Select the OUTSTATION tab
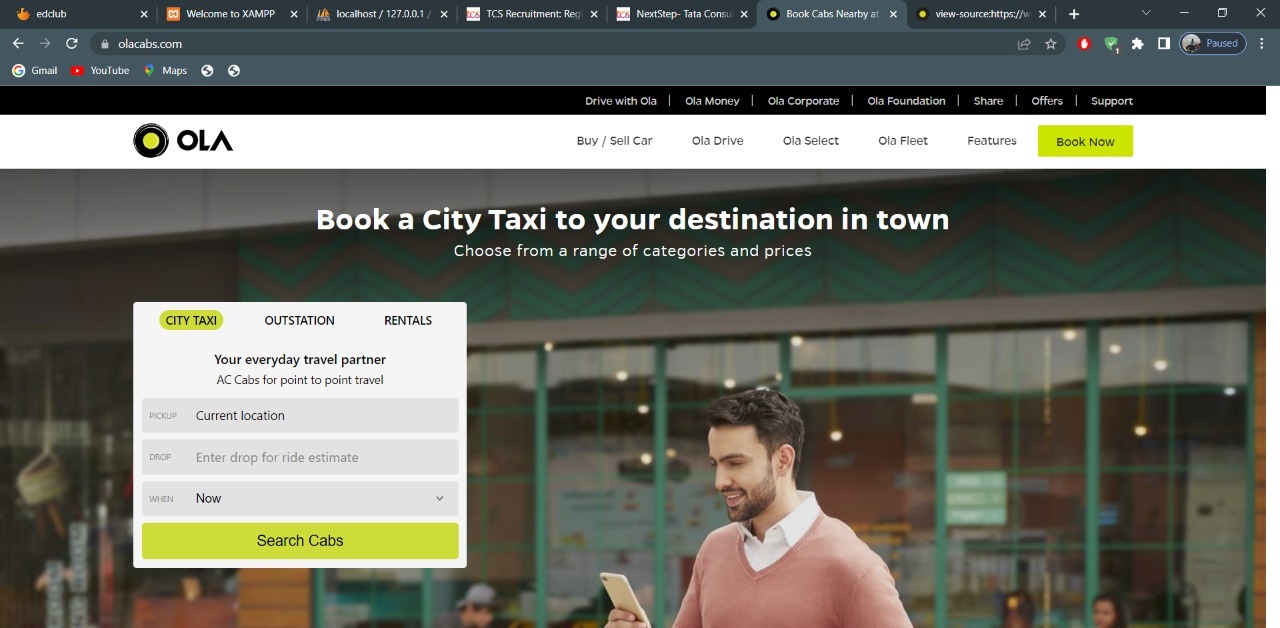The image size is (1280, 628). coord(299,320)
